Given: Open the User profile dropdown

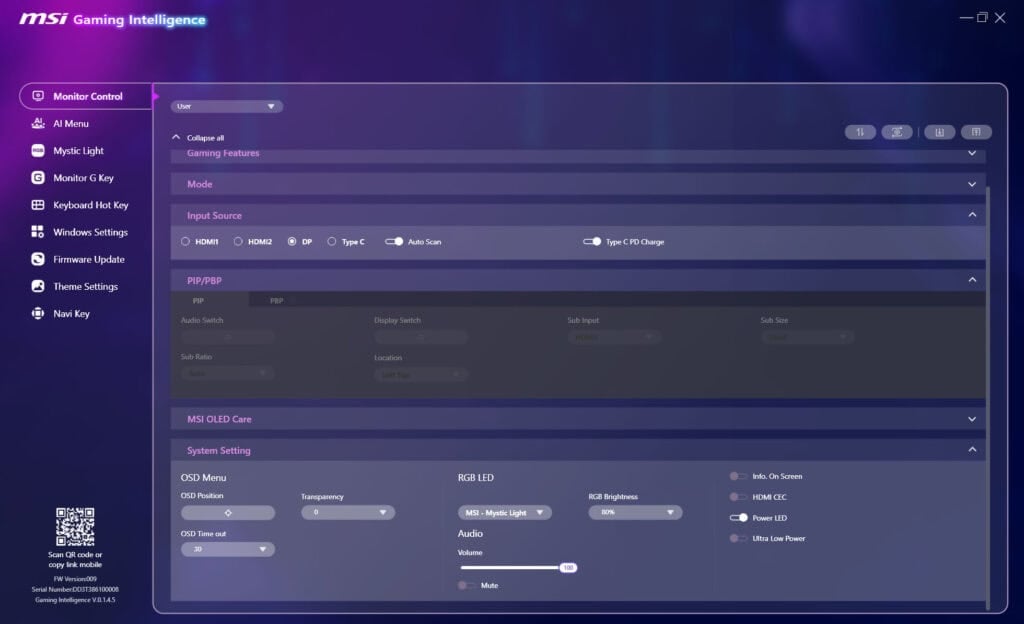Looking at the screenshot, I should point(227,106).
